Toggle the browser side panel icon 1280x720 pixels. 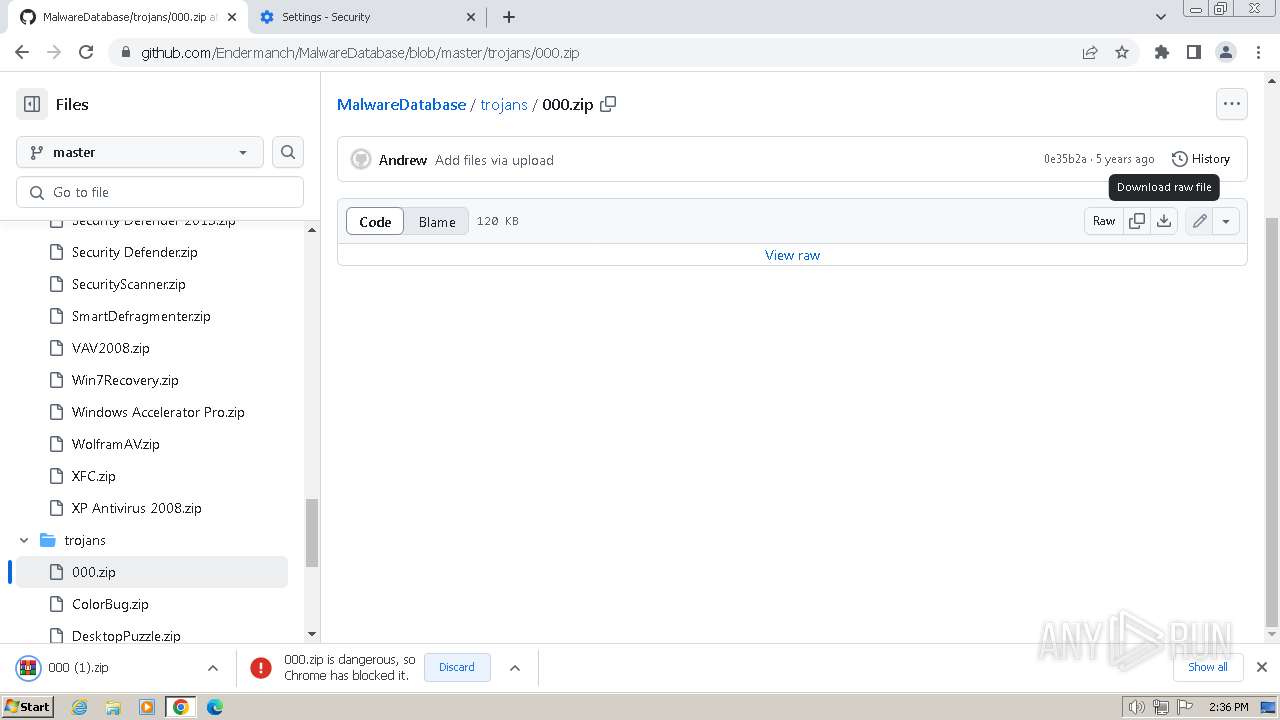pyautogui.click(x=1194, y=53)
